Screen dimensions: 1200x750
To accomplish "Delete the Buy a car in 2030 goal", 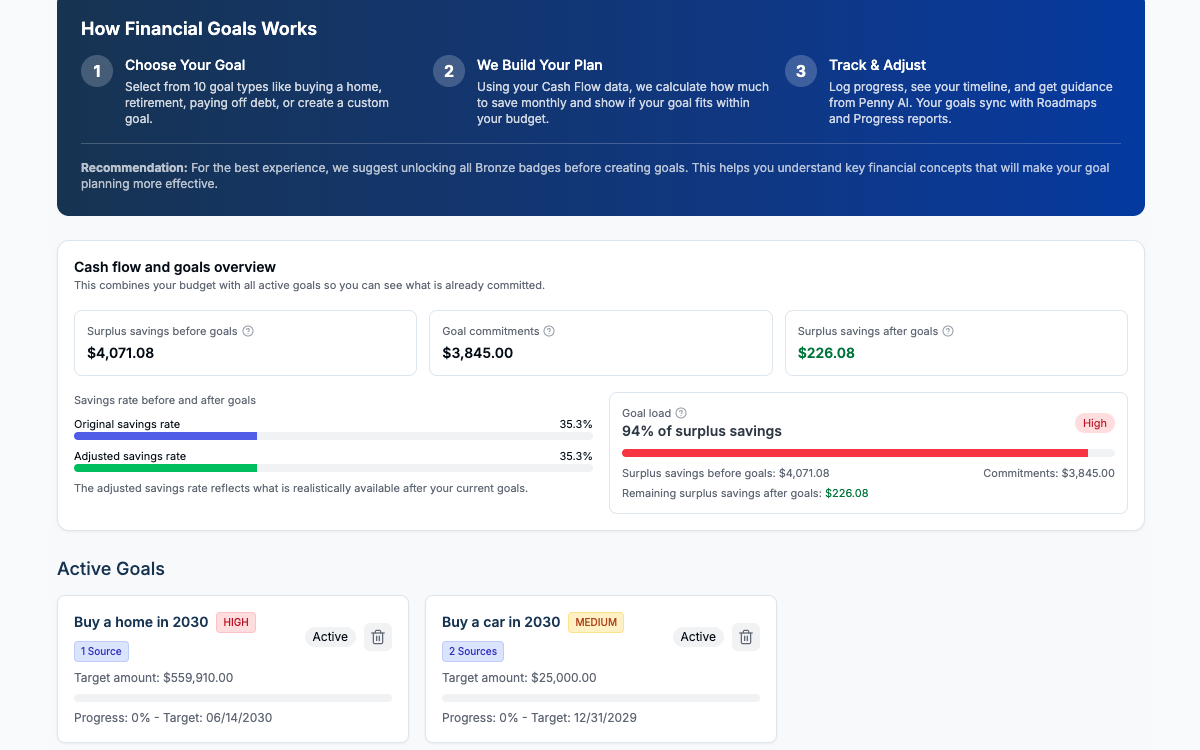I will [x=745, y=637].
